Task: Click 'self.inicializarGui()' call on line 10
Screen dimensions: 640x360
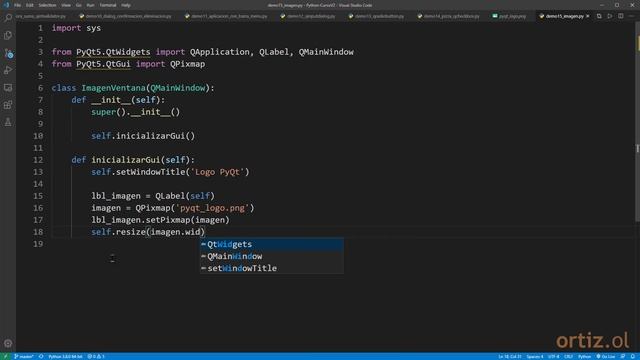Action: pos(143,136)
